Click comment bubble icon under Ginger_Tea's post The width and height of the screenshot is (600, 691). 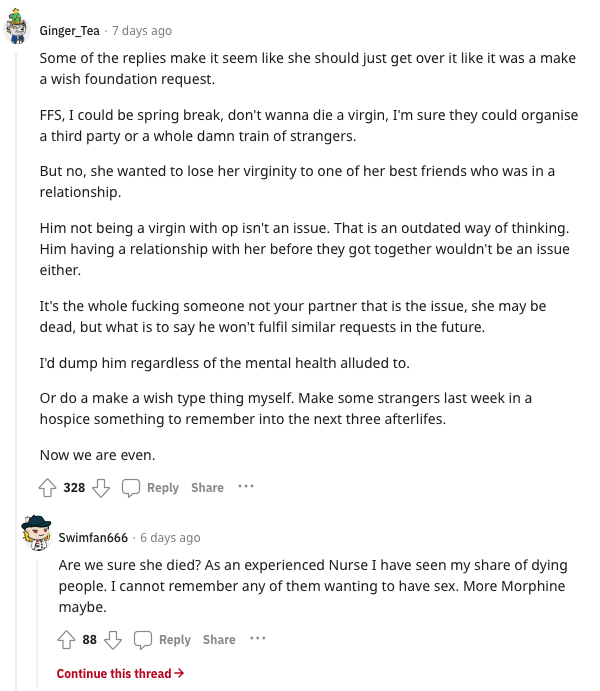131,488
